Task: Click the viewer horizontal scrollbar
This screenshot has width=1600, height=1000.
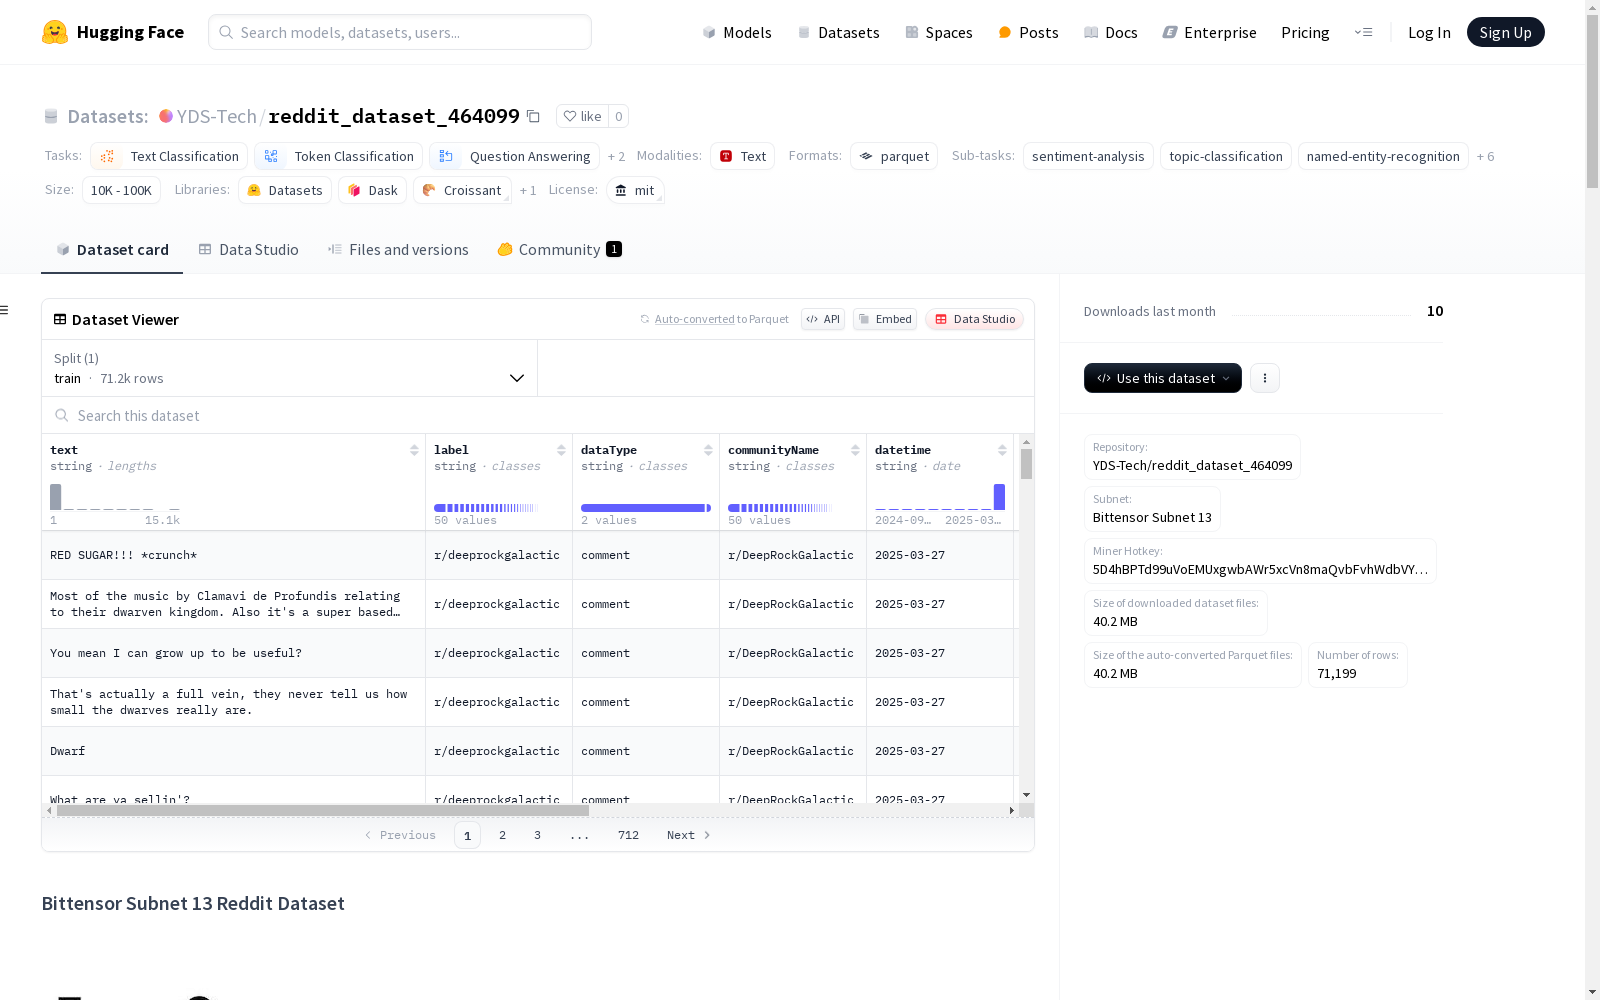Action: tap(322, 811)
